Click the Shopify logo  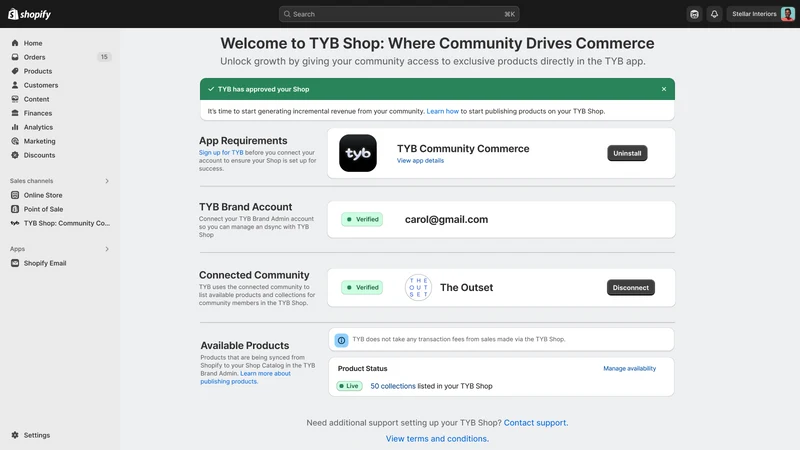[x=29, y=14]
